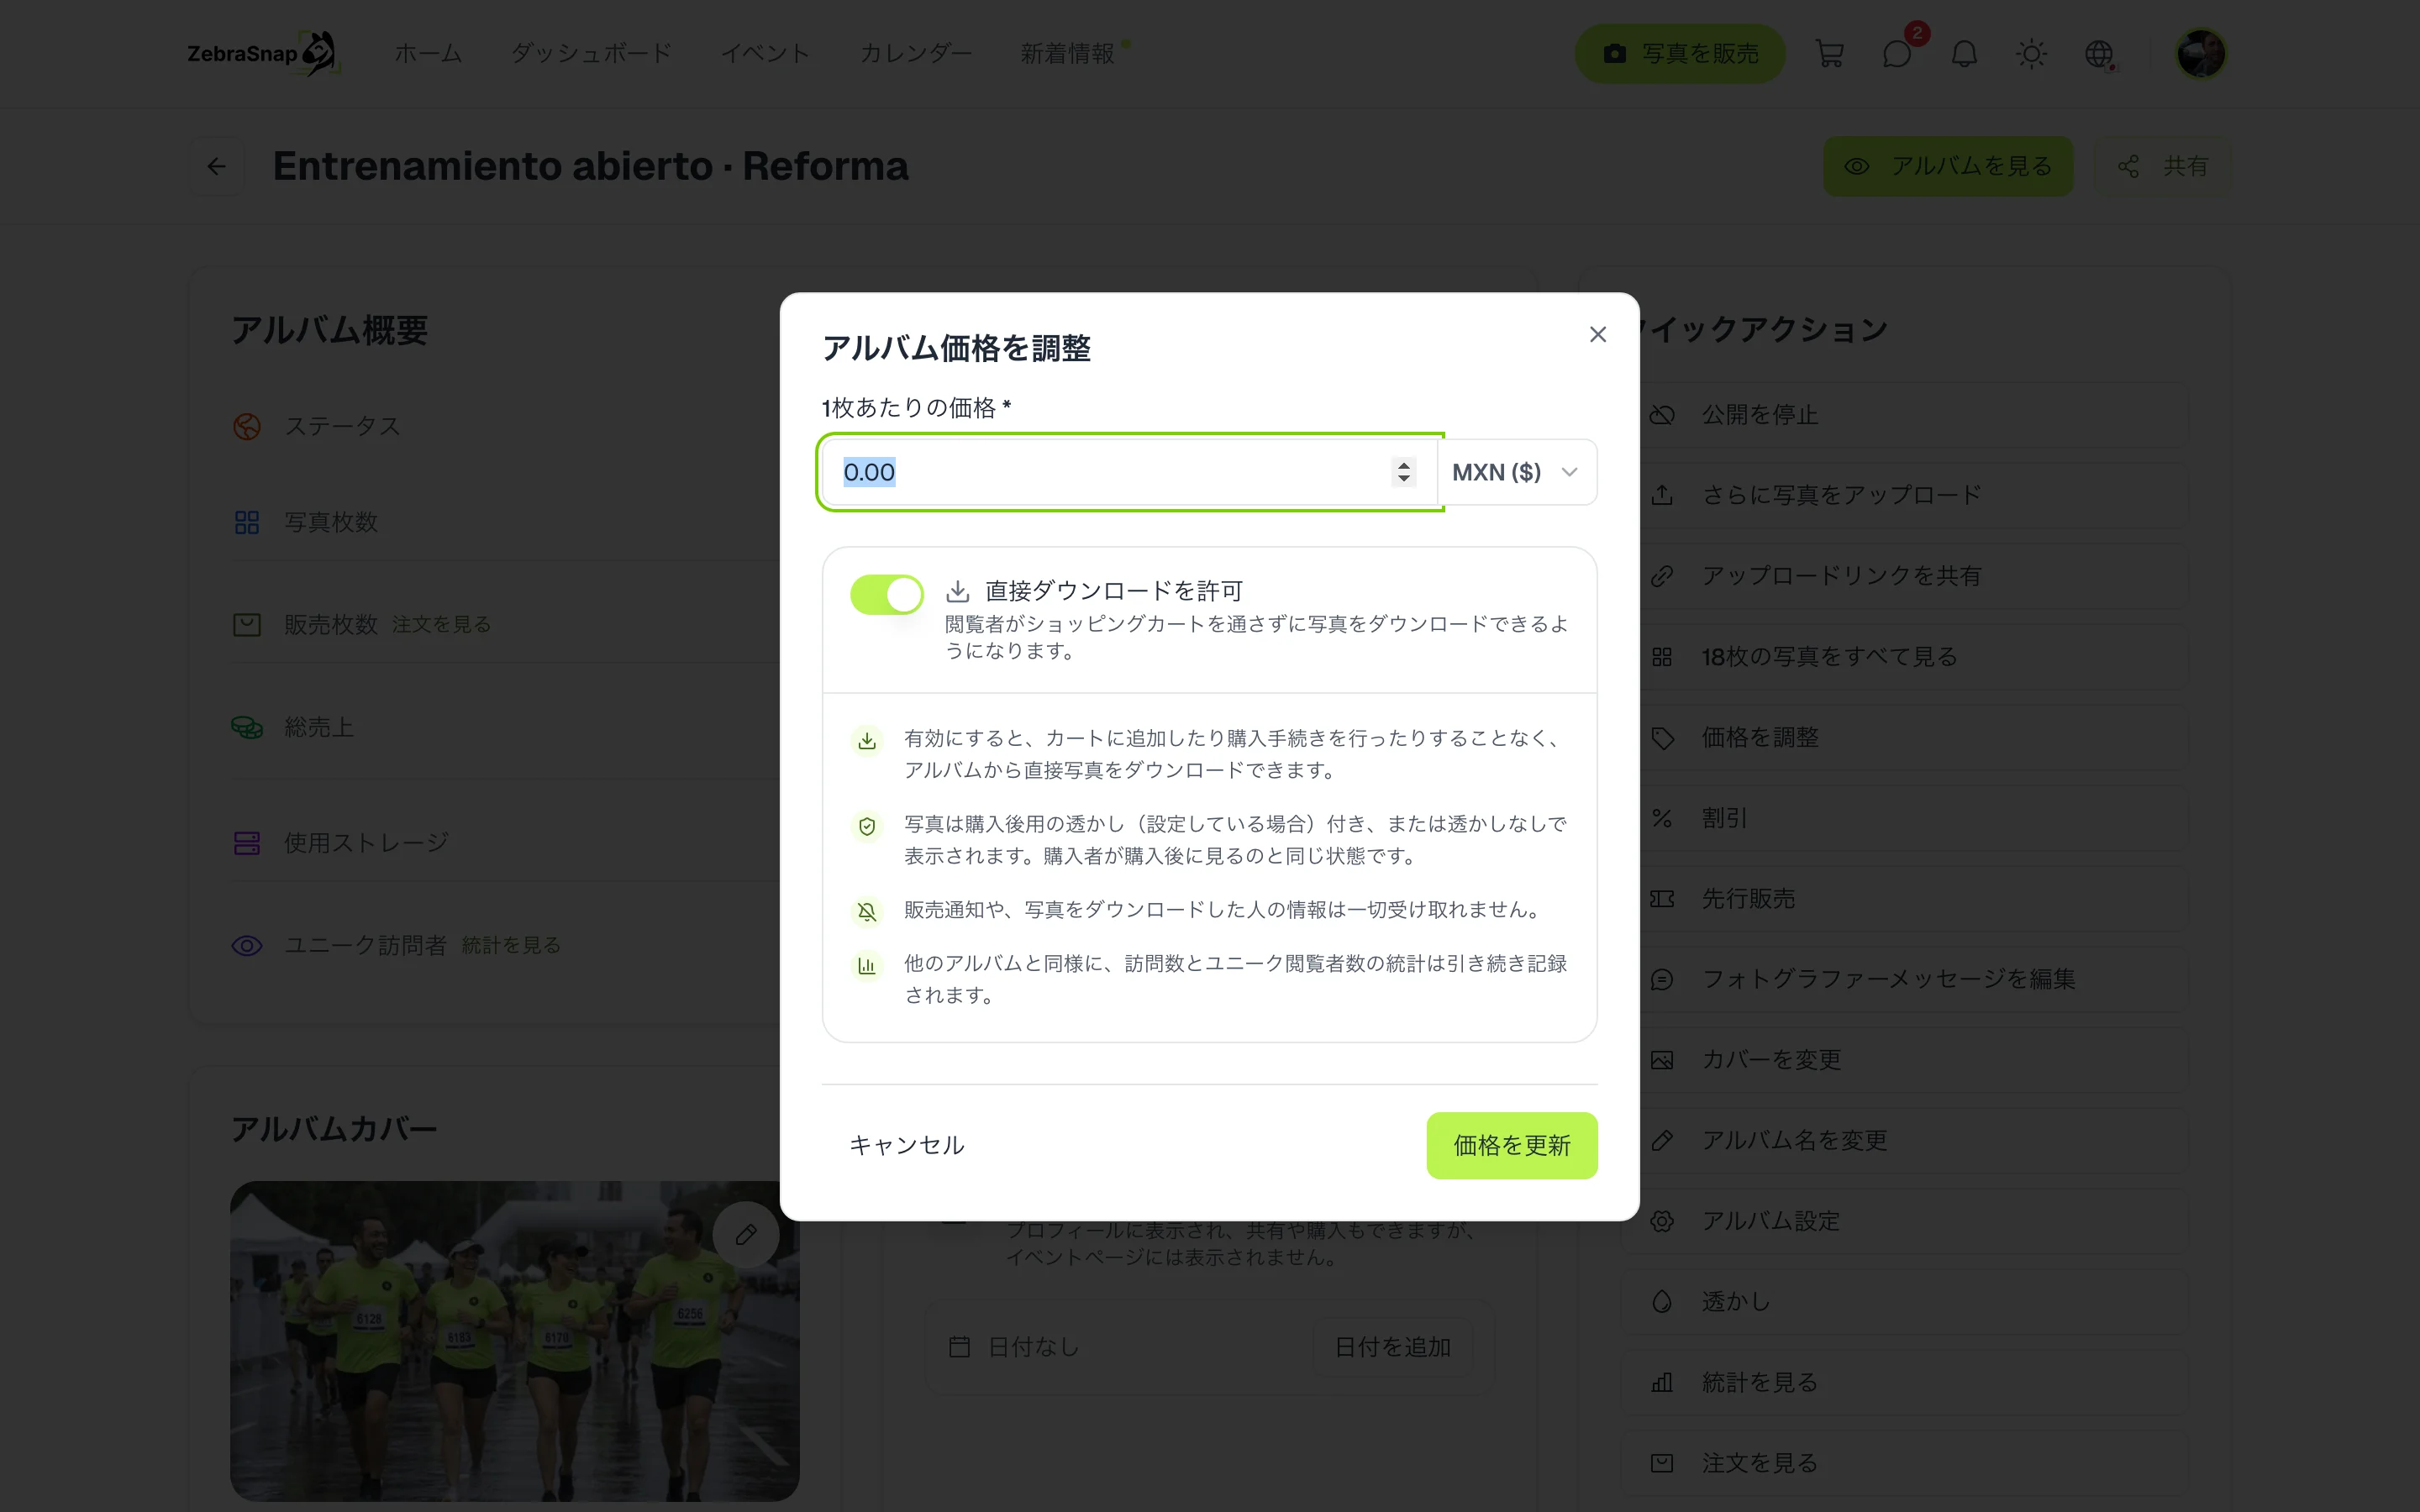Toggle the 直接ダウンロードを許可 switch
The width and height of the screenshot is (2420, 1512).
886,594
